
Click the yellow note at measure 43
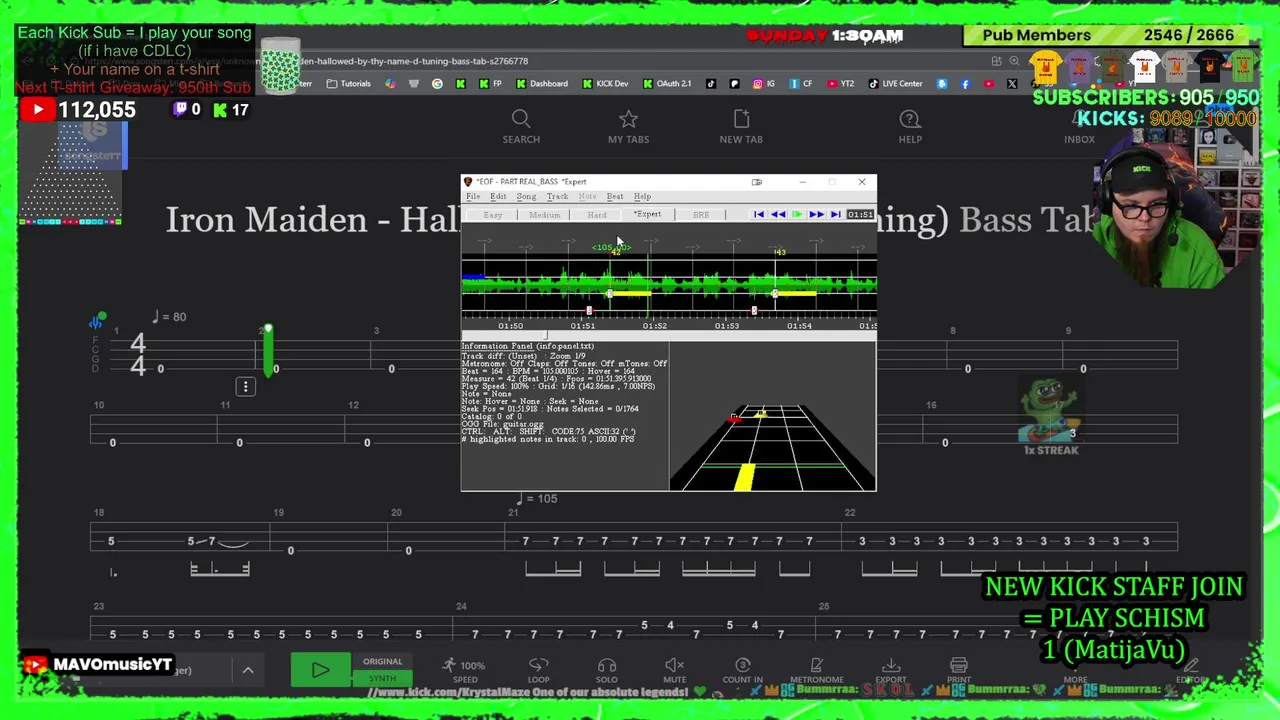tap(796, 293)
